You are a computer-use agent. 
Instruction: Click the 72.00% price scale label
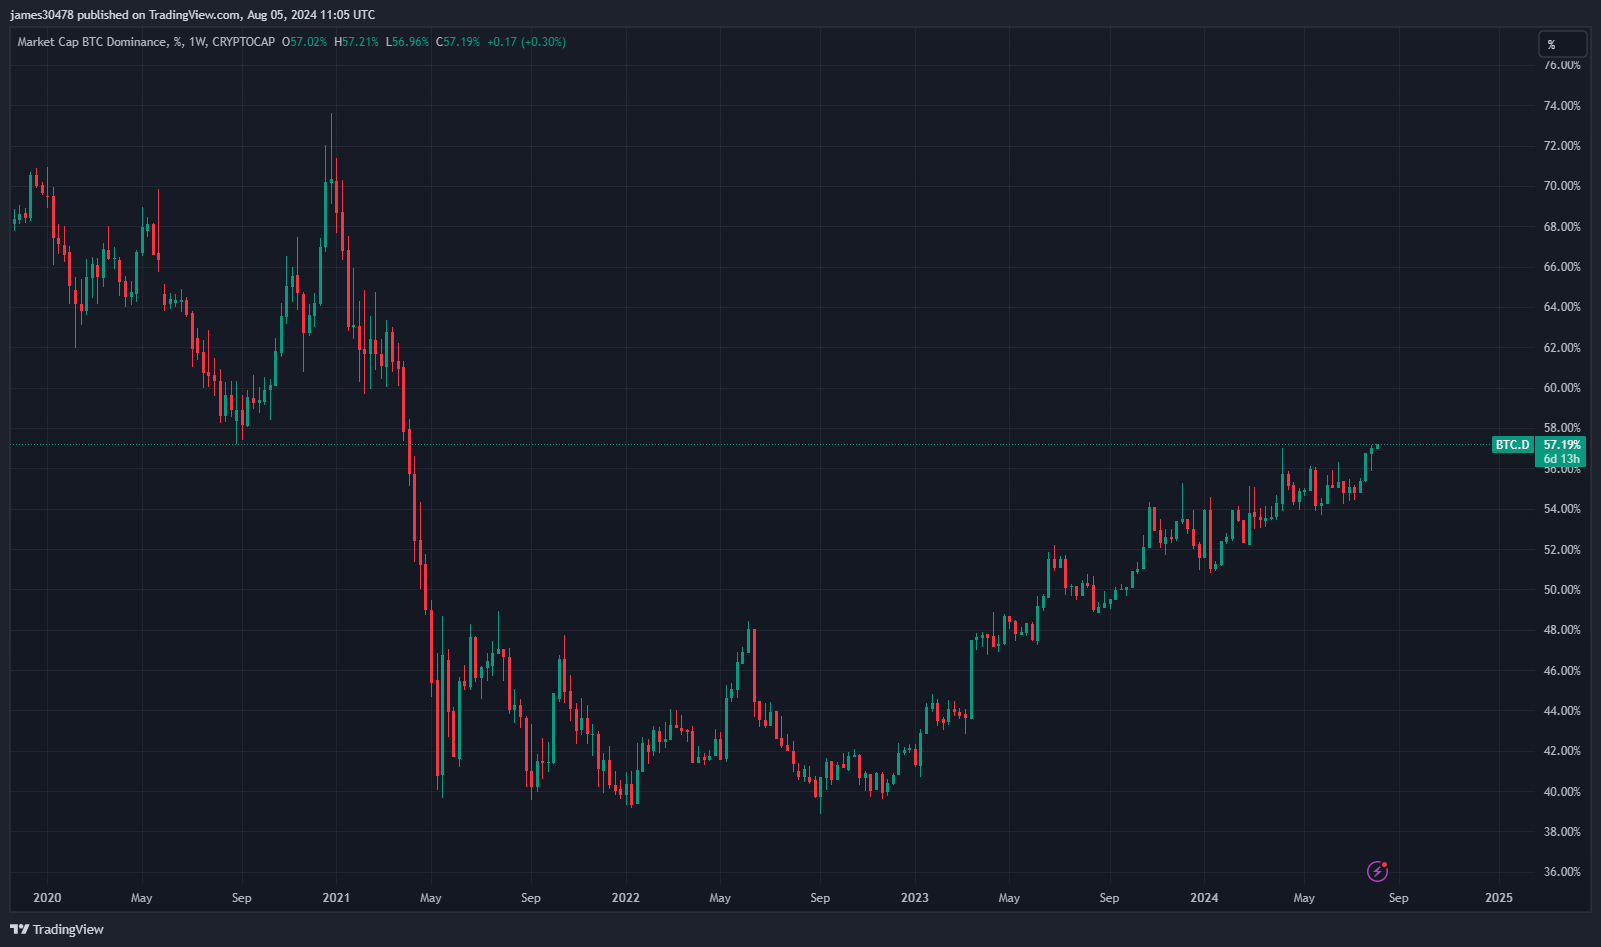click(x=1562, y=146)
